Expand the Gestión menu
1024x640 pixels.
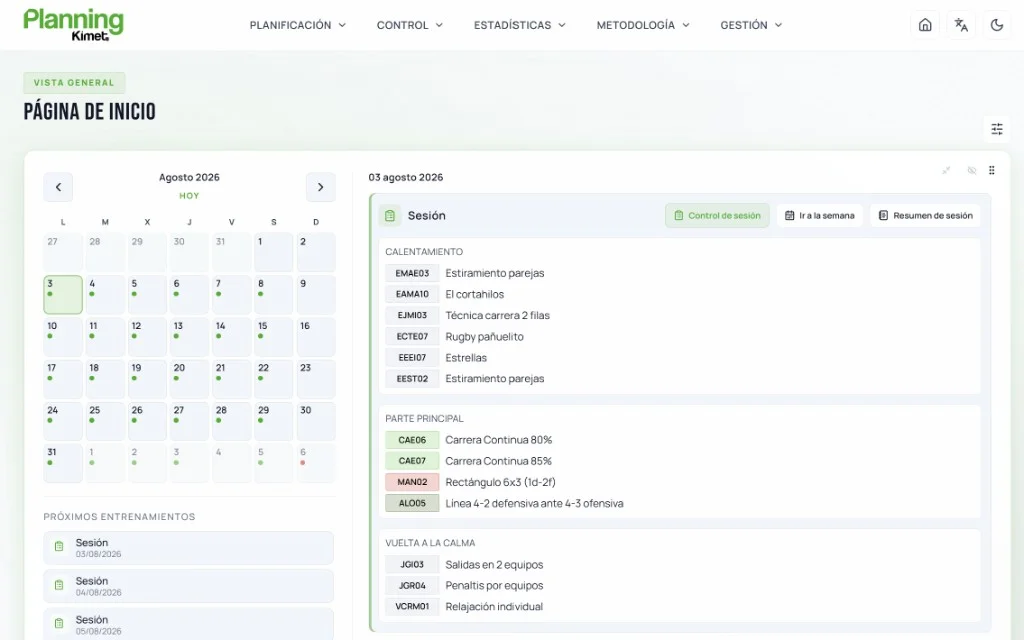click(x=751, y=25)
